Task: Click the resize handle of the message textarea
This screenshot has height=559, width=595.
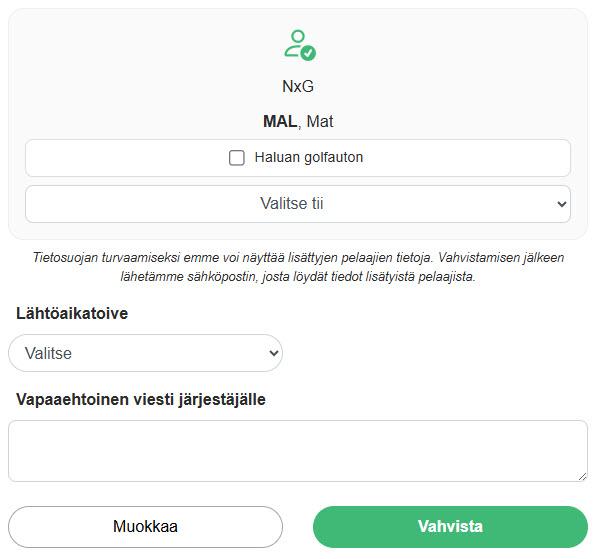Action: tap(582, 477)
